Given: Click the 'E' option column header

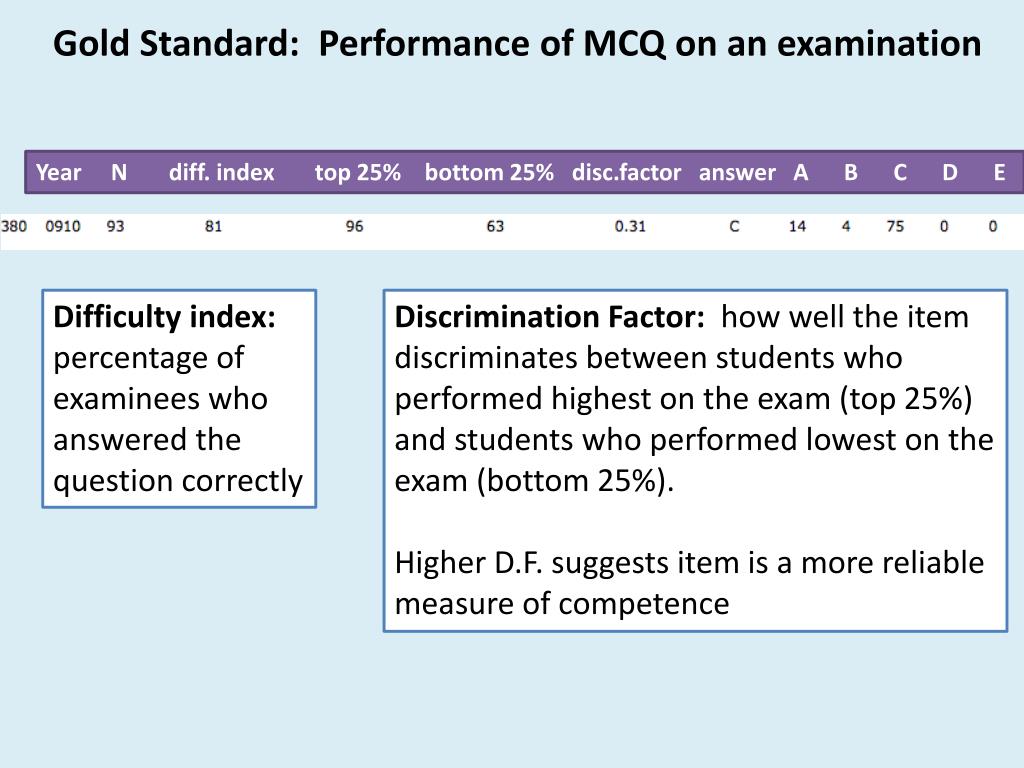Looking at the screenshot, I should point(999,172).
